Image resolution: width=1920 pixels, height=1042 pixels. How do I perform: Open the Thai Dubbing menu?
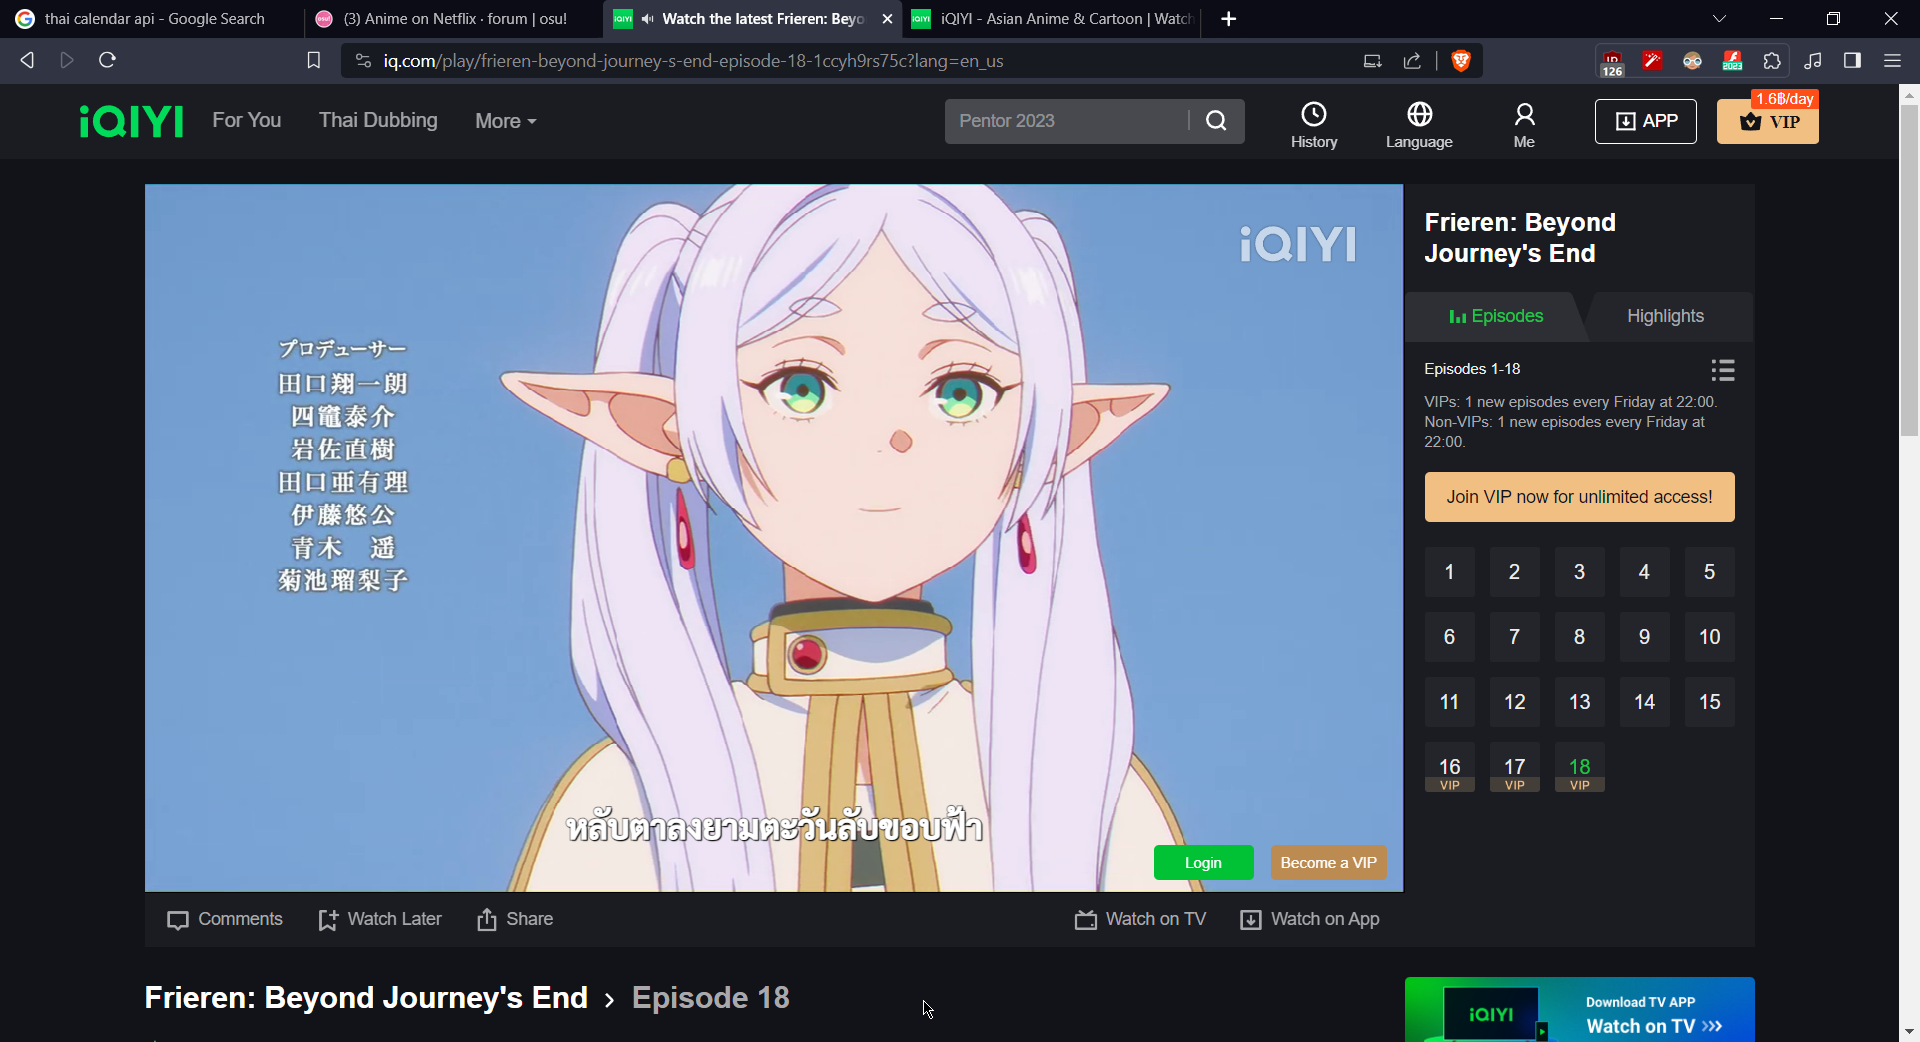point(378,120)
